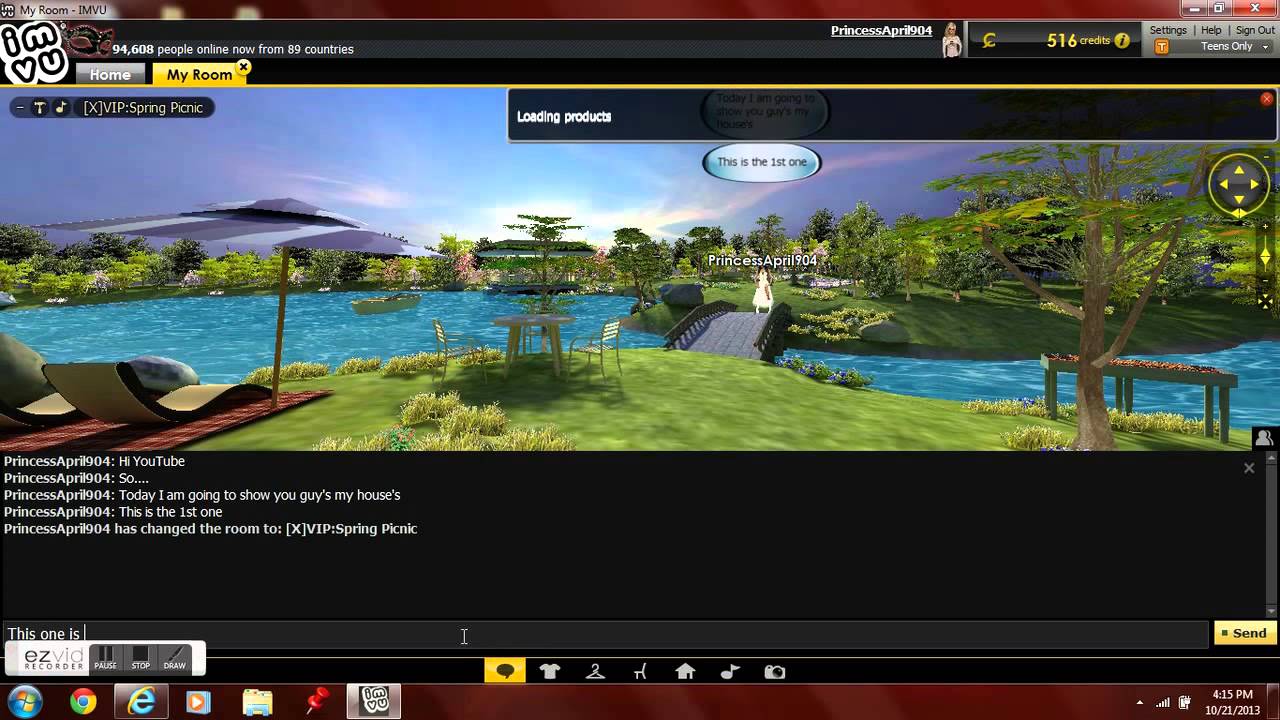
Task: Open the chat mode icon
Action: coord(505,672)
